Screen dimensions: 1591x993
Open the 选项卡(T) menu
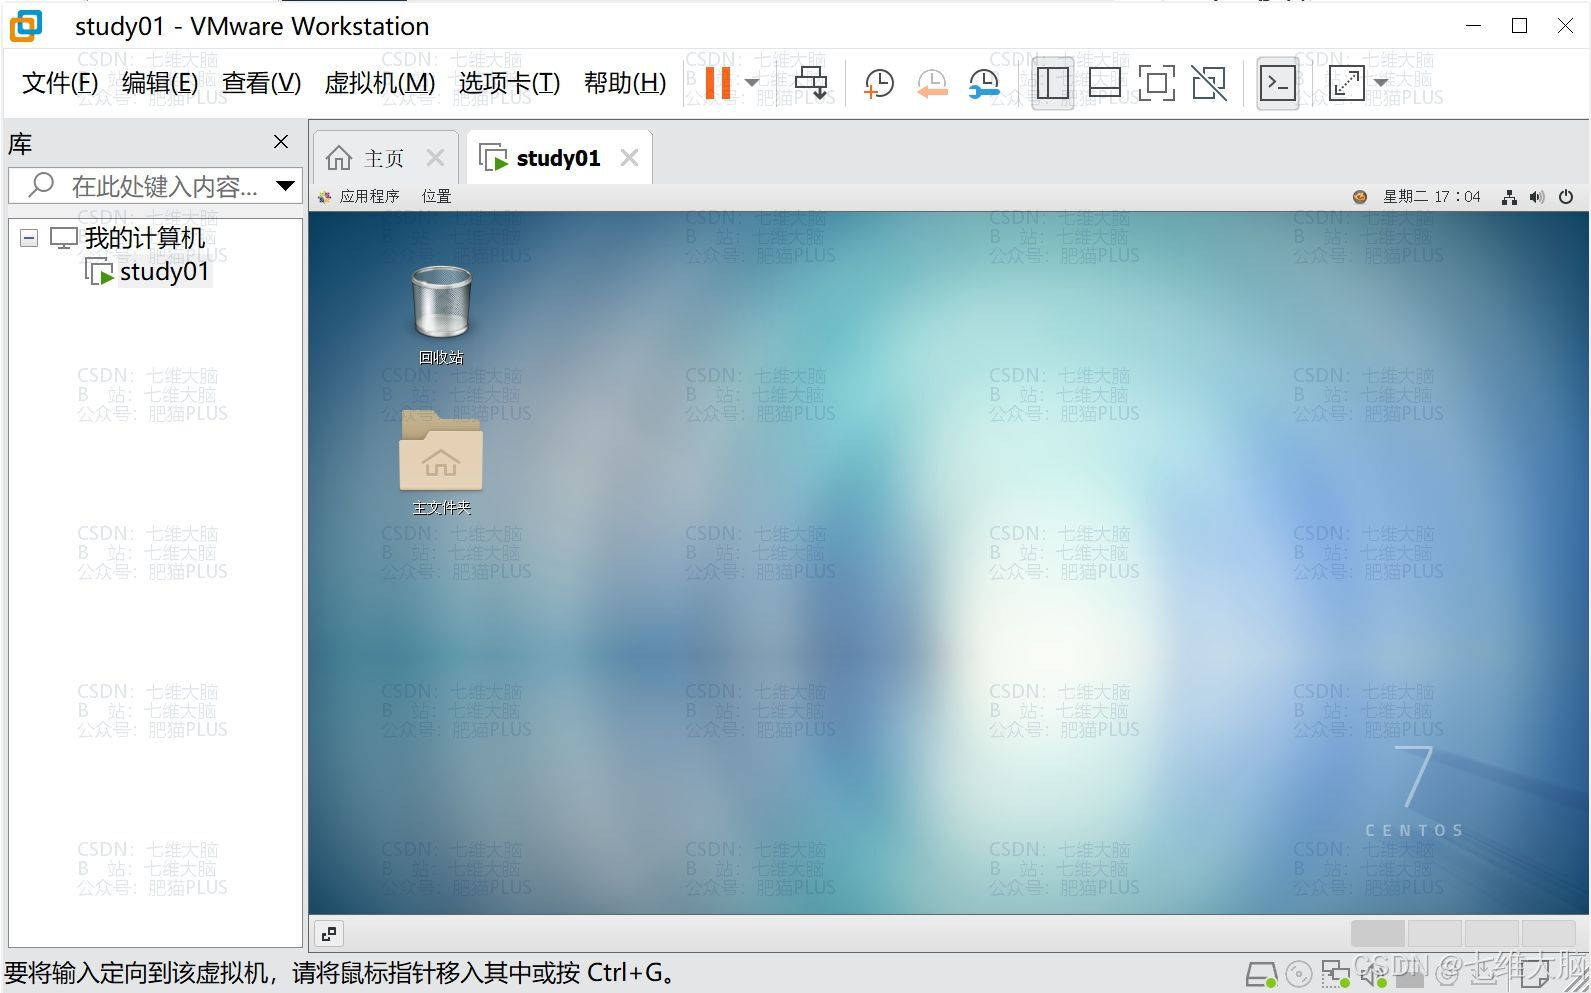pyautogui.click(x=509, y=82)
